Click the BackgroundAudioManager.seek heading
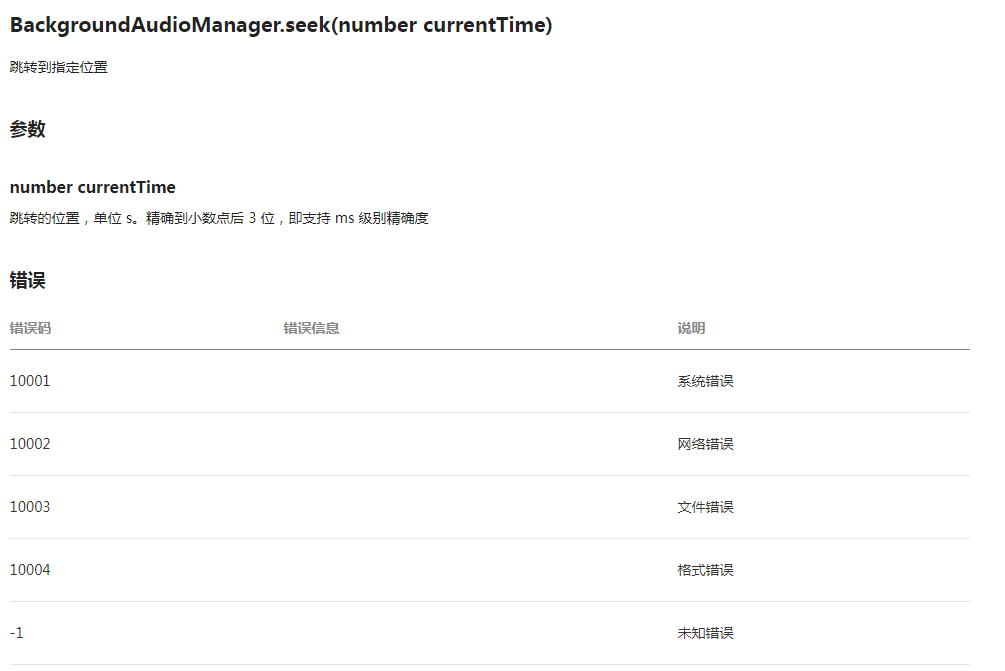This screenshot has height=671, width=1005. click(x=281, y=25)
